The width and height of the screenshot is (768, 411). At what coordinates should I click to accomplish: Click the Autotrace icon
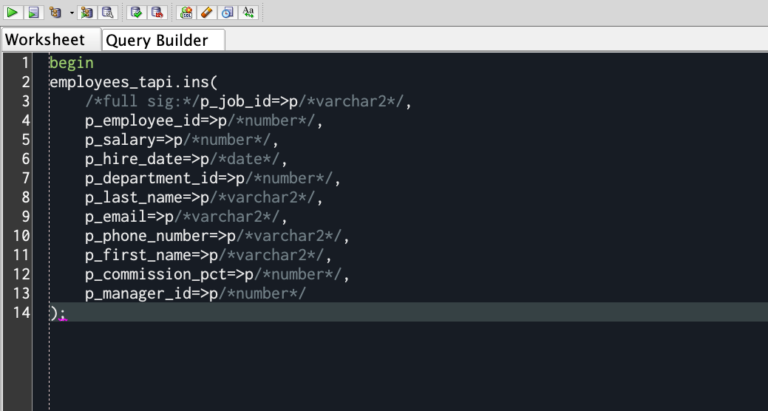click(x=87, y=12)
